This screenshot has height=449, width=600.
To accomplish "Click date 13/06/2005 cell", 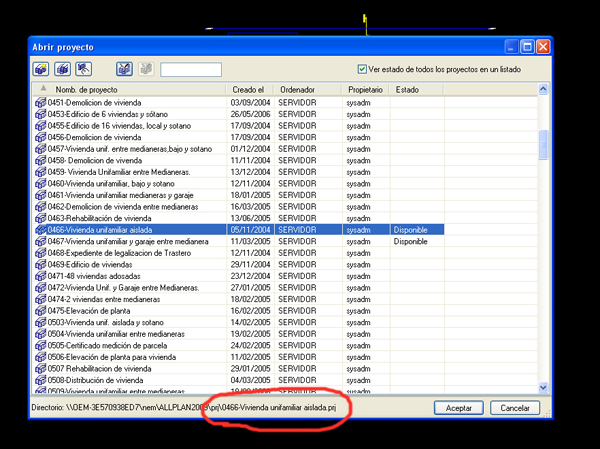I will (x=250, y=218).
